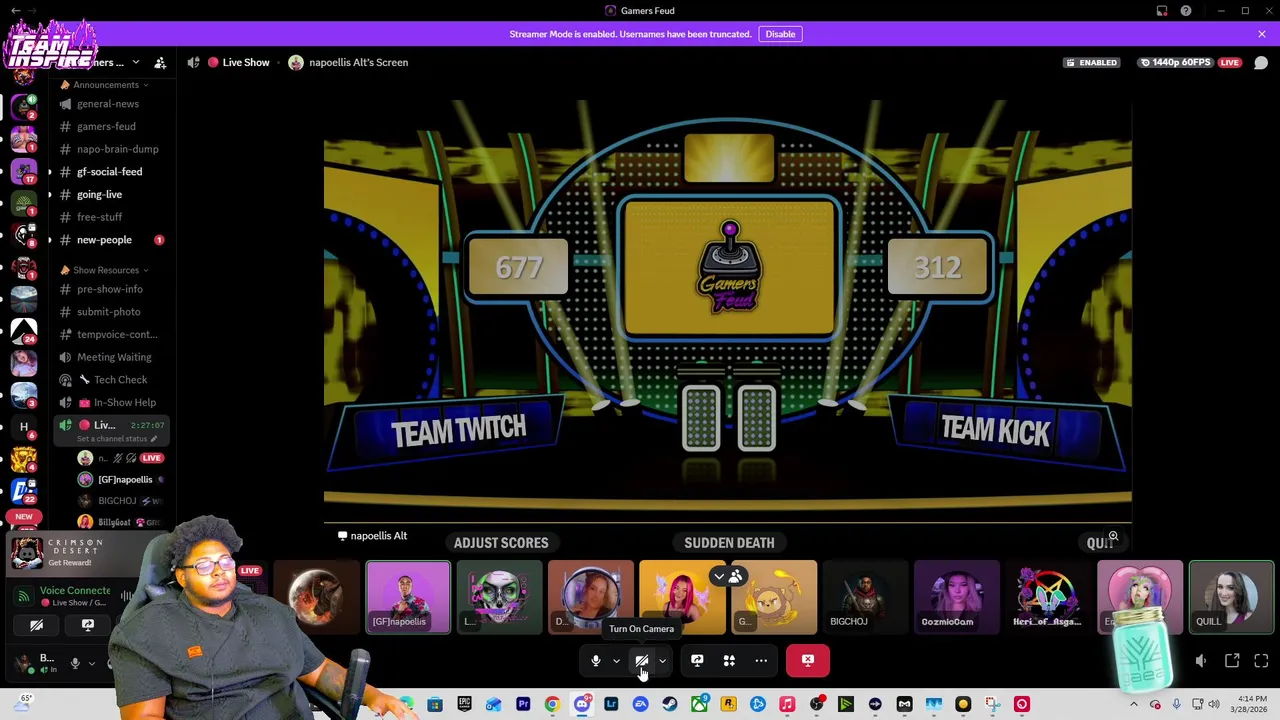This screenshot has width=1280, height=720.
Task: Mute the microphone in call controls
Action: 596,660
